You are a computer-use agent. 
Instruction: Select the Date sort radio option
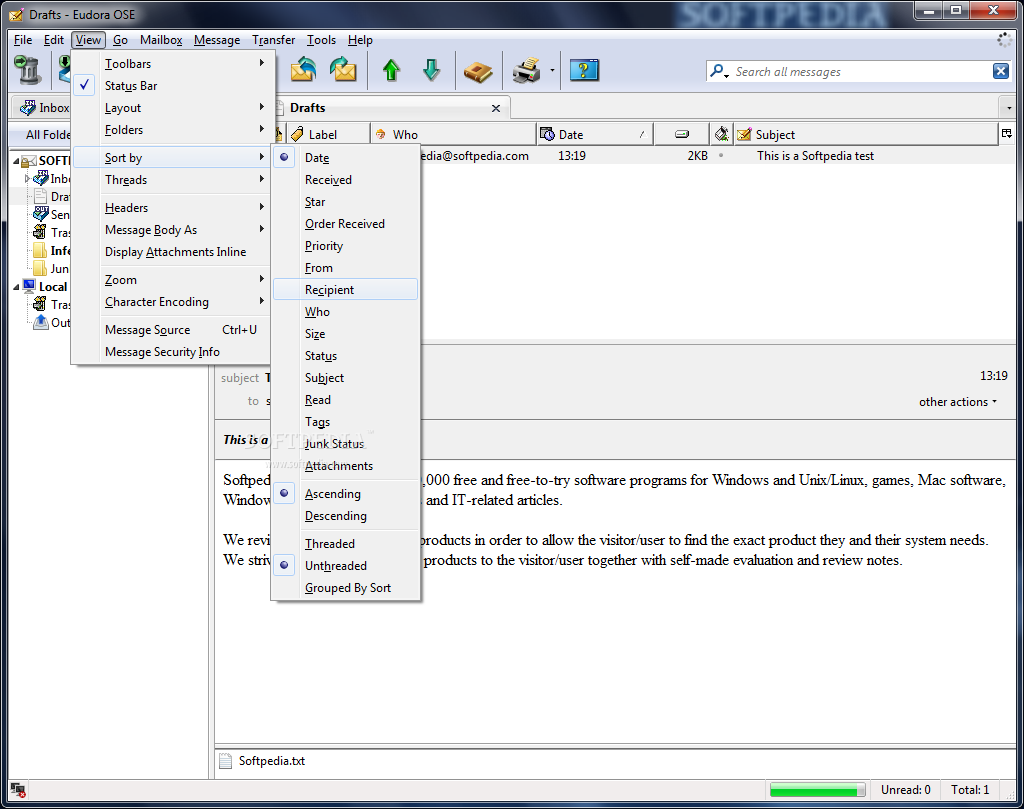coord(346,157)
